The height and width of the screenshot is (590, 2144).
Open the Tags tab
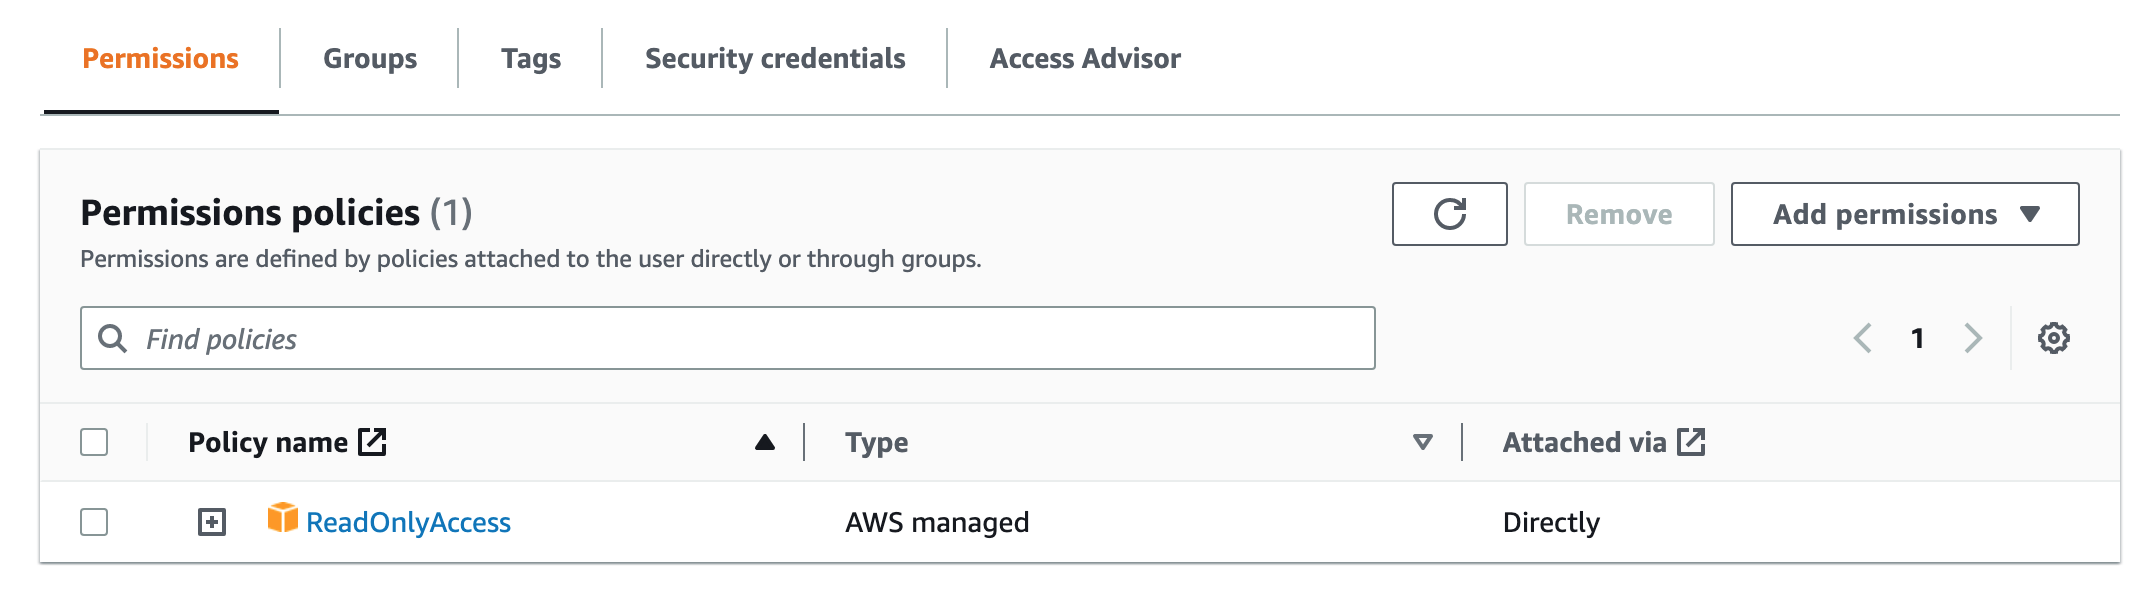coord(531,58)
